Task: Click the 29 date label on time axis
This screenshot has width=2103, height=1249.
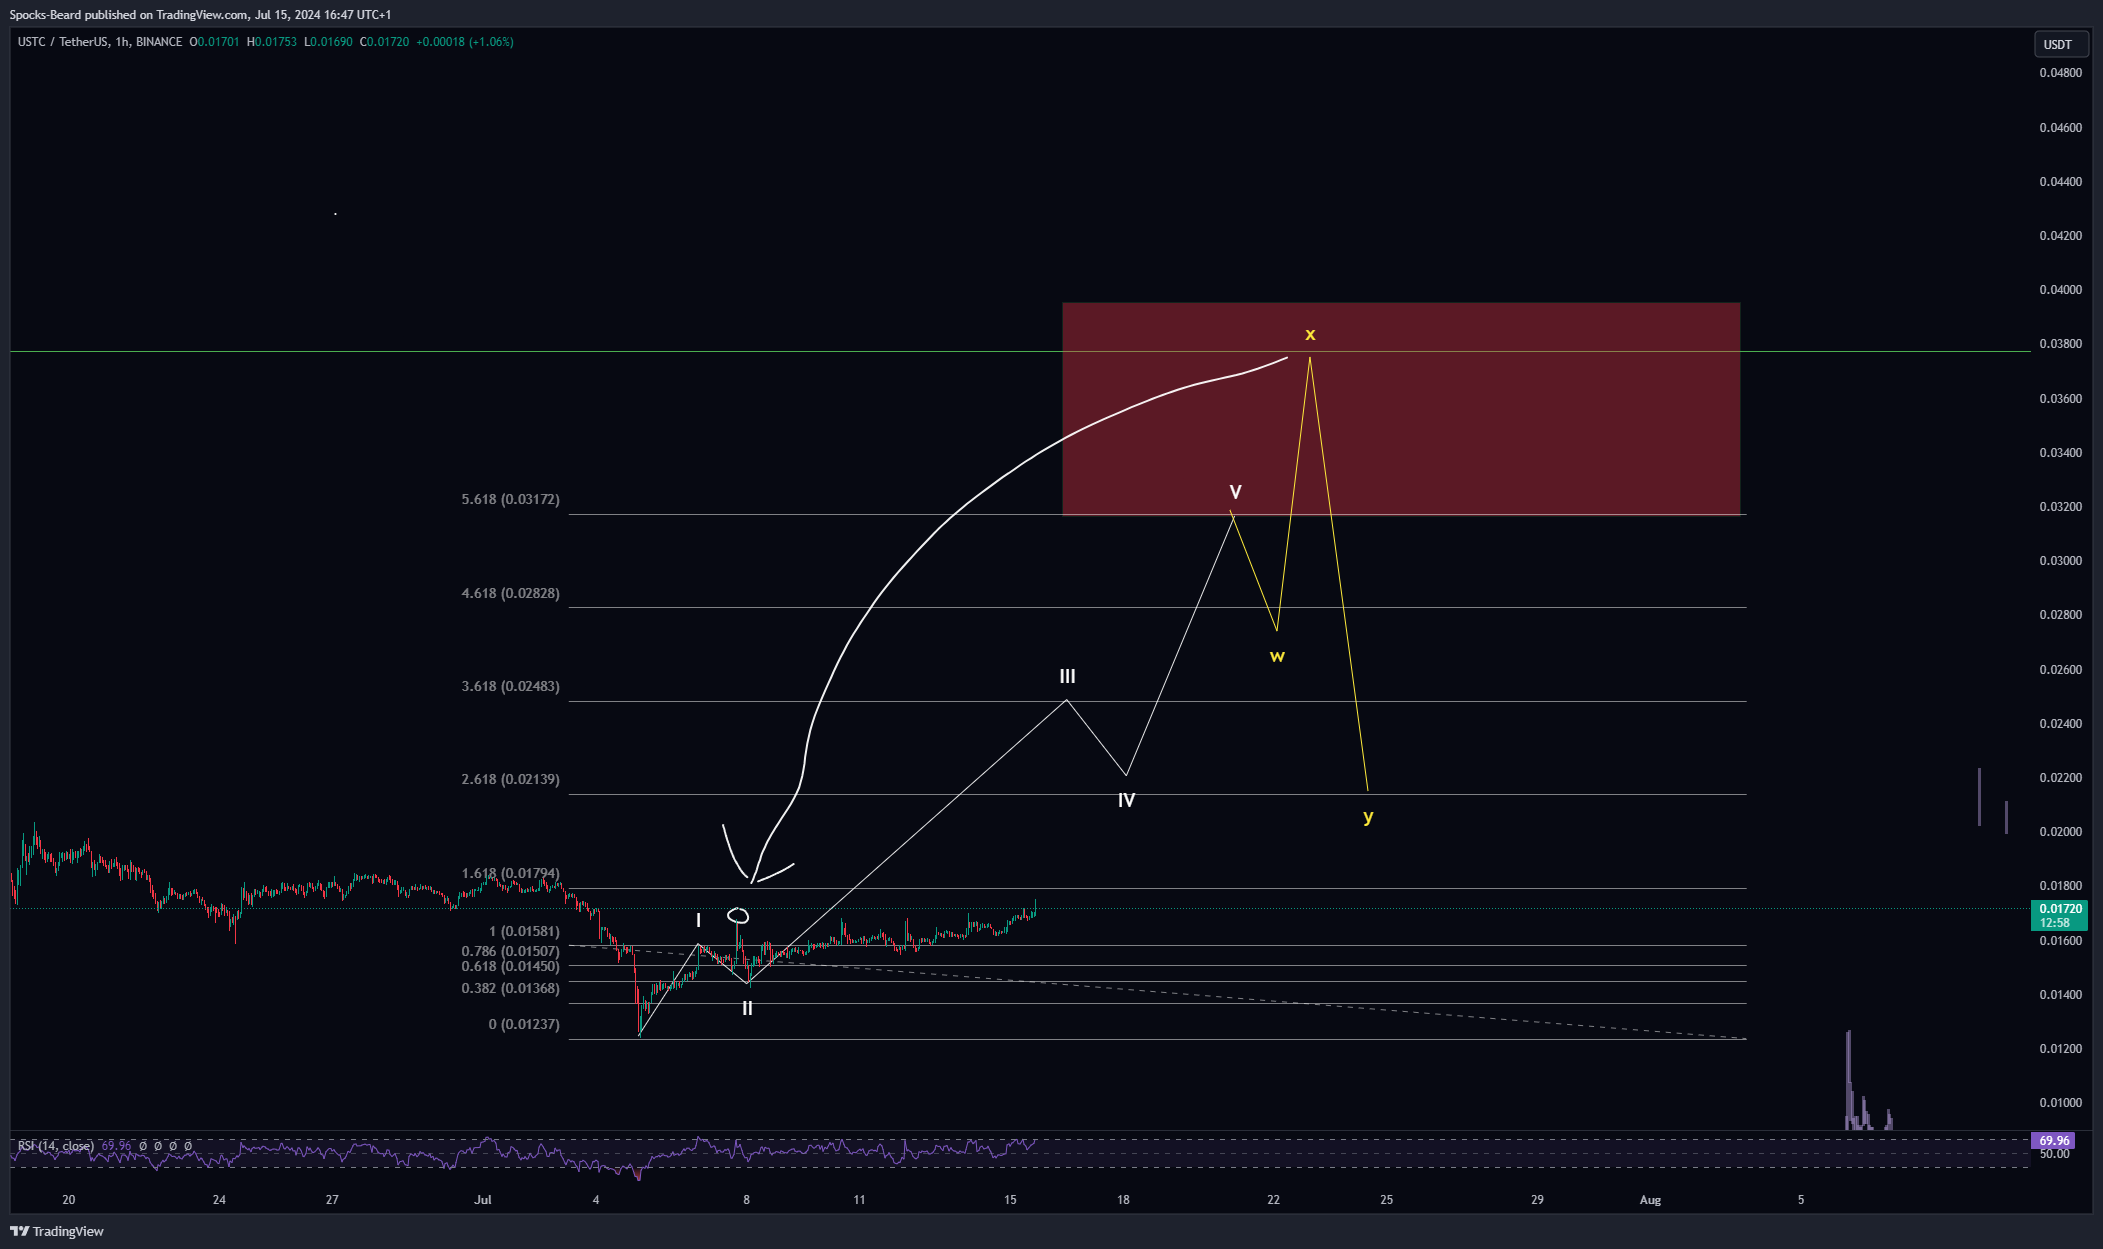Action: [1537, 1200]
